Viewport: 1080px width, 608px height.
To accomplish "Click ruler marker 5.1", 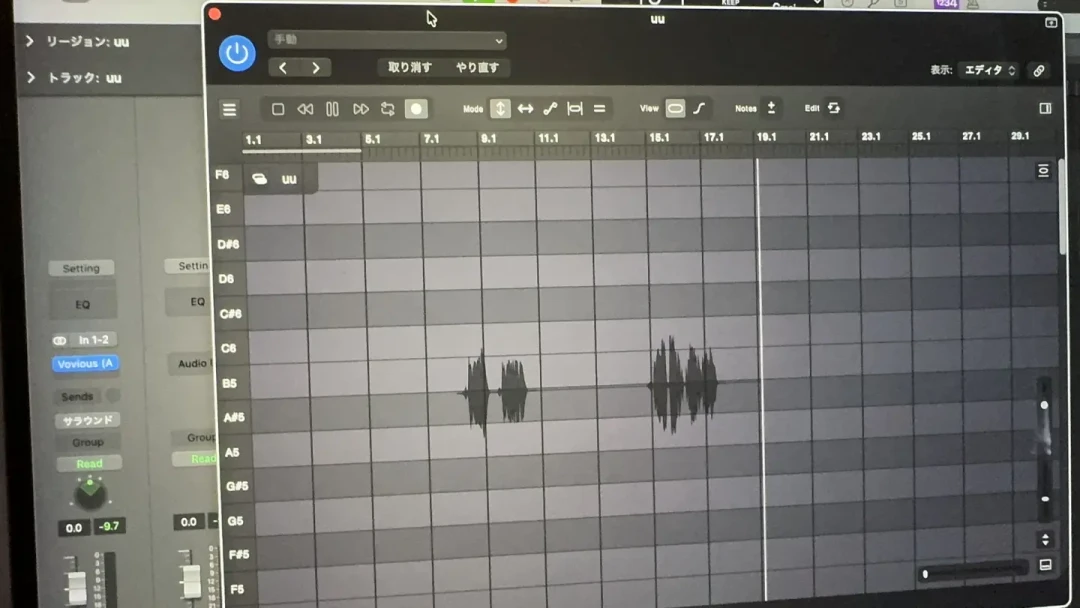I will pyautogui.click(x=373, y=139).
